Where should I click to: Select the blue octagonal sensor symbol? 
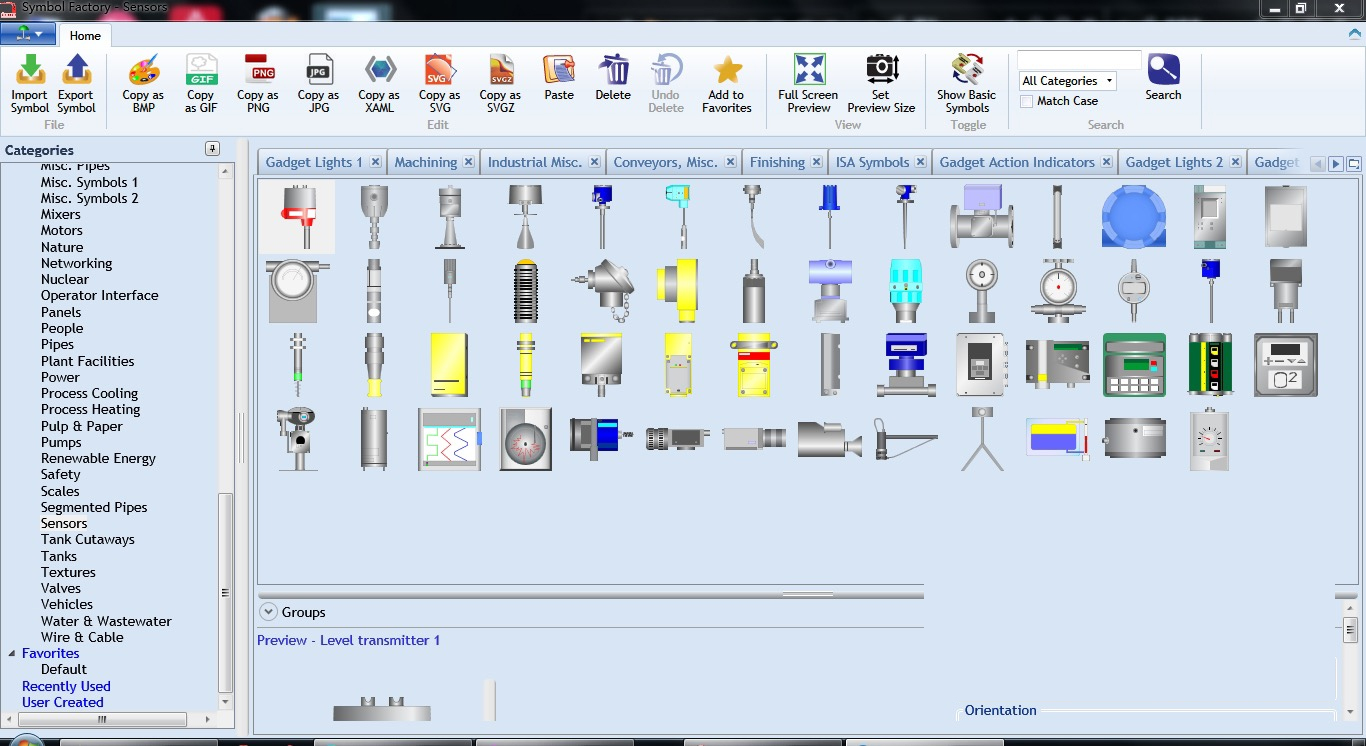click(x=1133, y=216)
